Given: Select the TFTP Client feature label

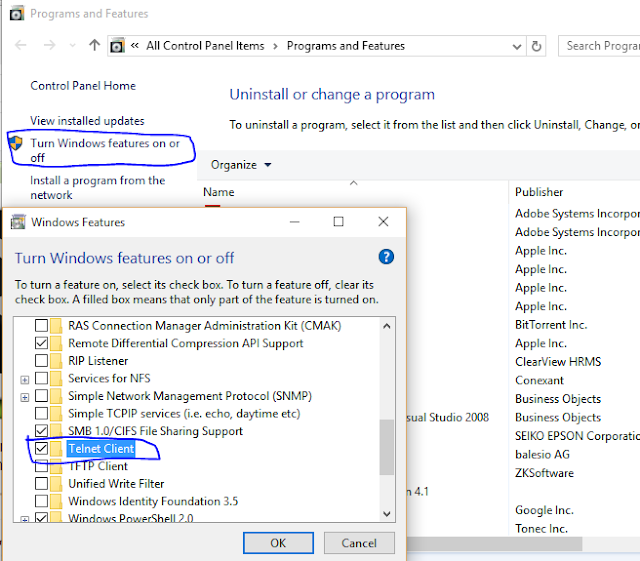Looking at the screenshot, I should 98,466.
